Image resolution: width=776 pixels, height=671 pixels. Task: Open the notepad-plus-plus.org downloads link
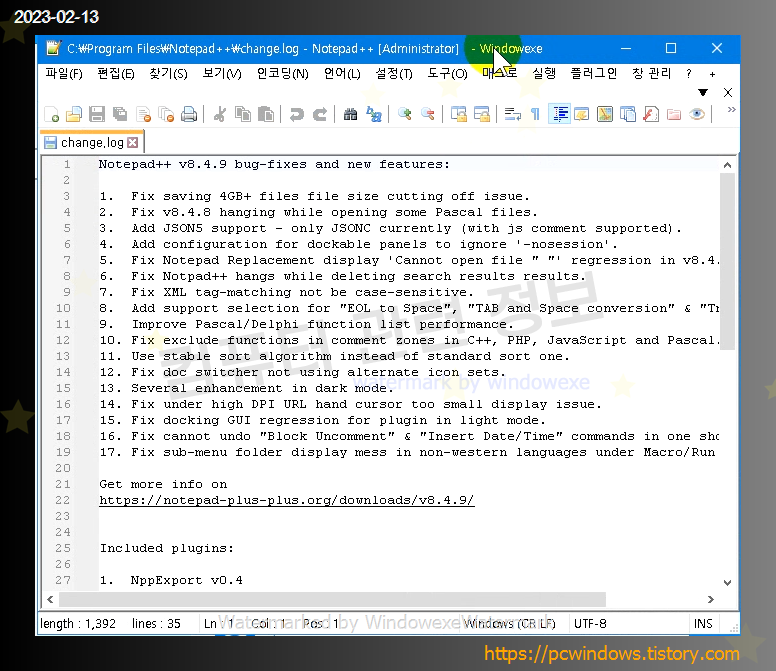(287, 500)
